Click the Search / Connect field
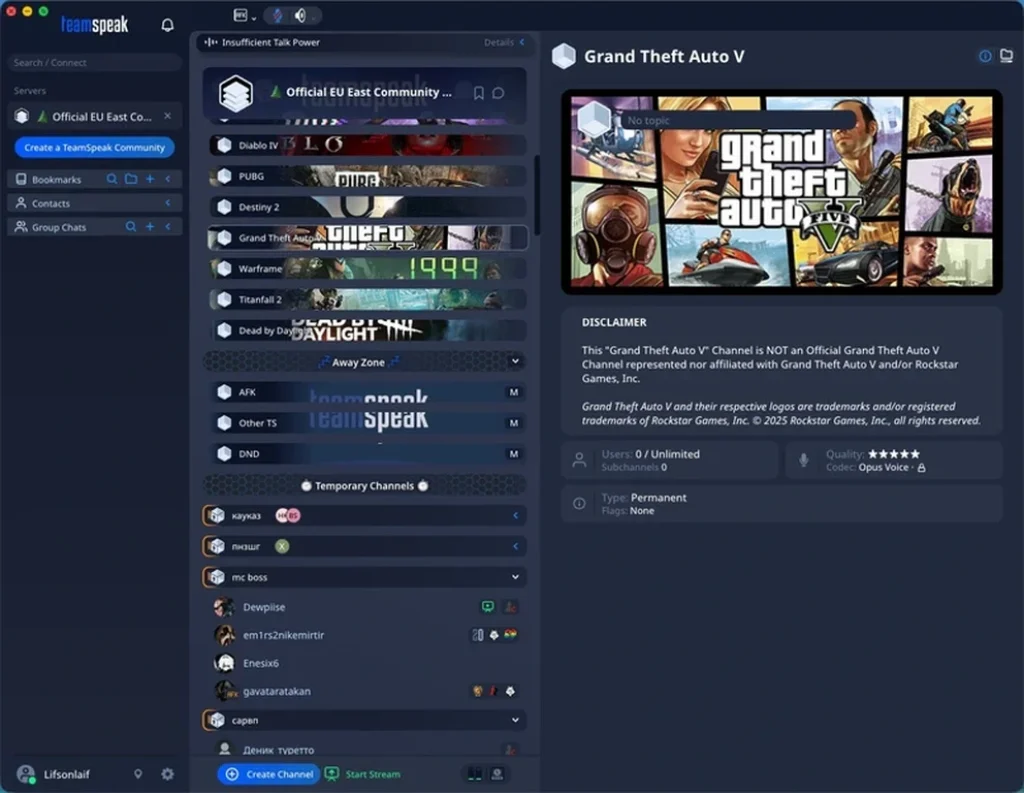Viewport: 1024px width, 793px height. [94, 63]
